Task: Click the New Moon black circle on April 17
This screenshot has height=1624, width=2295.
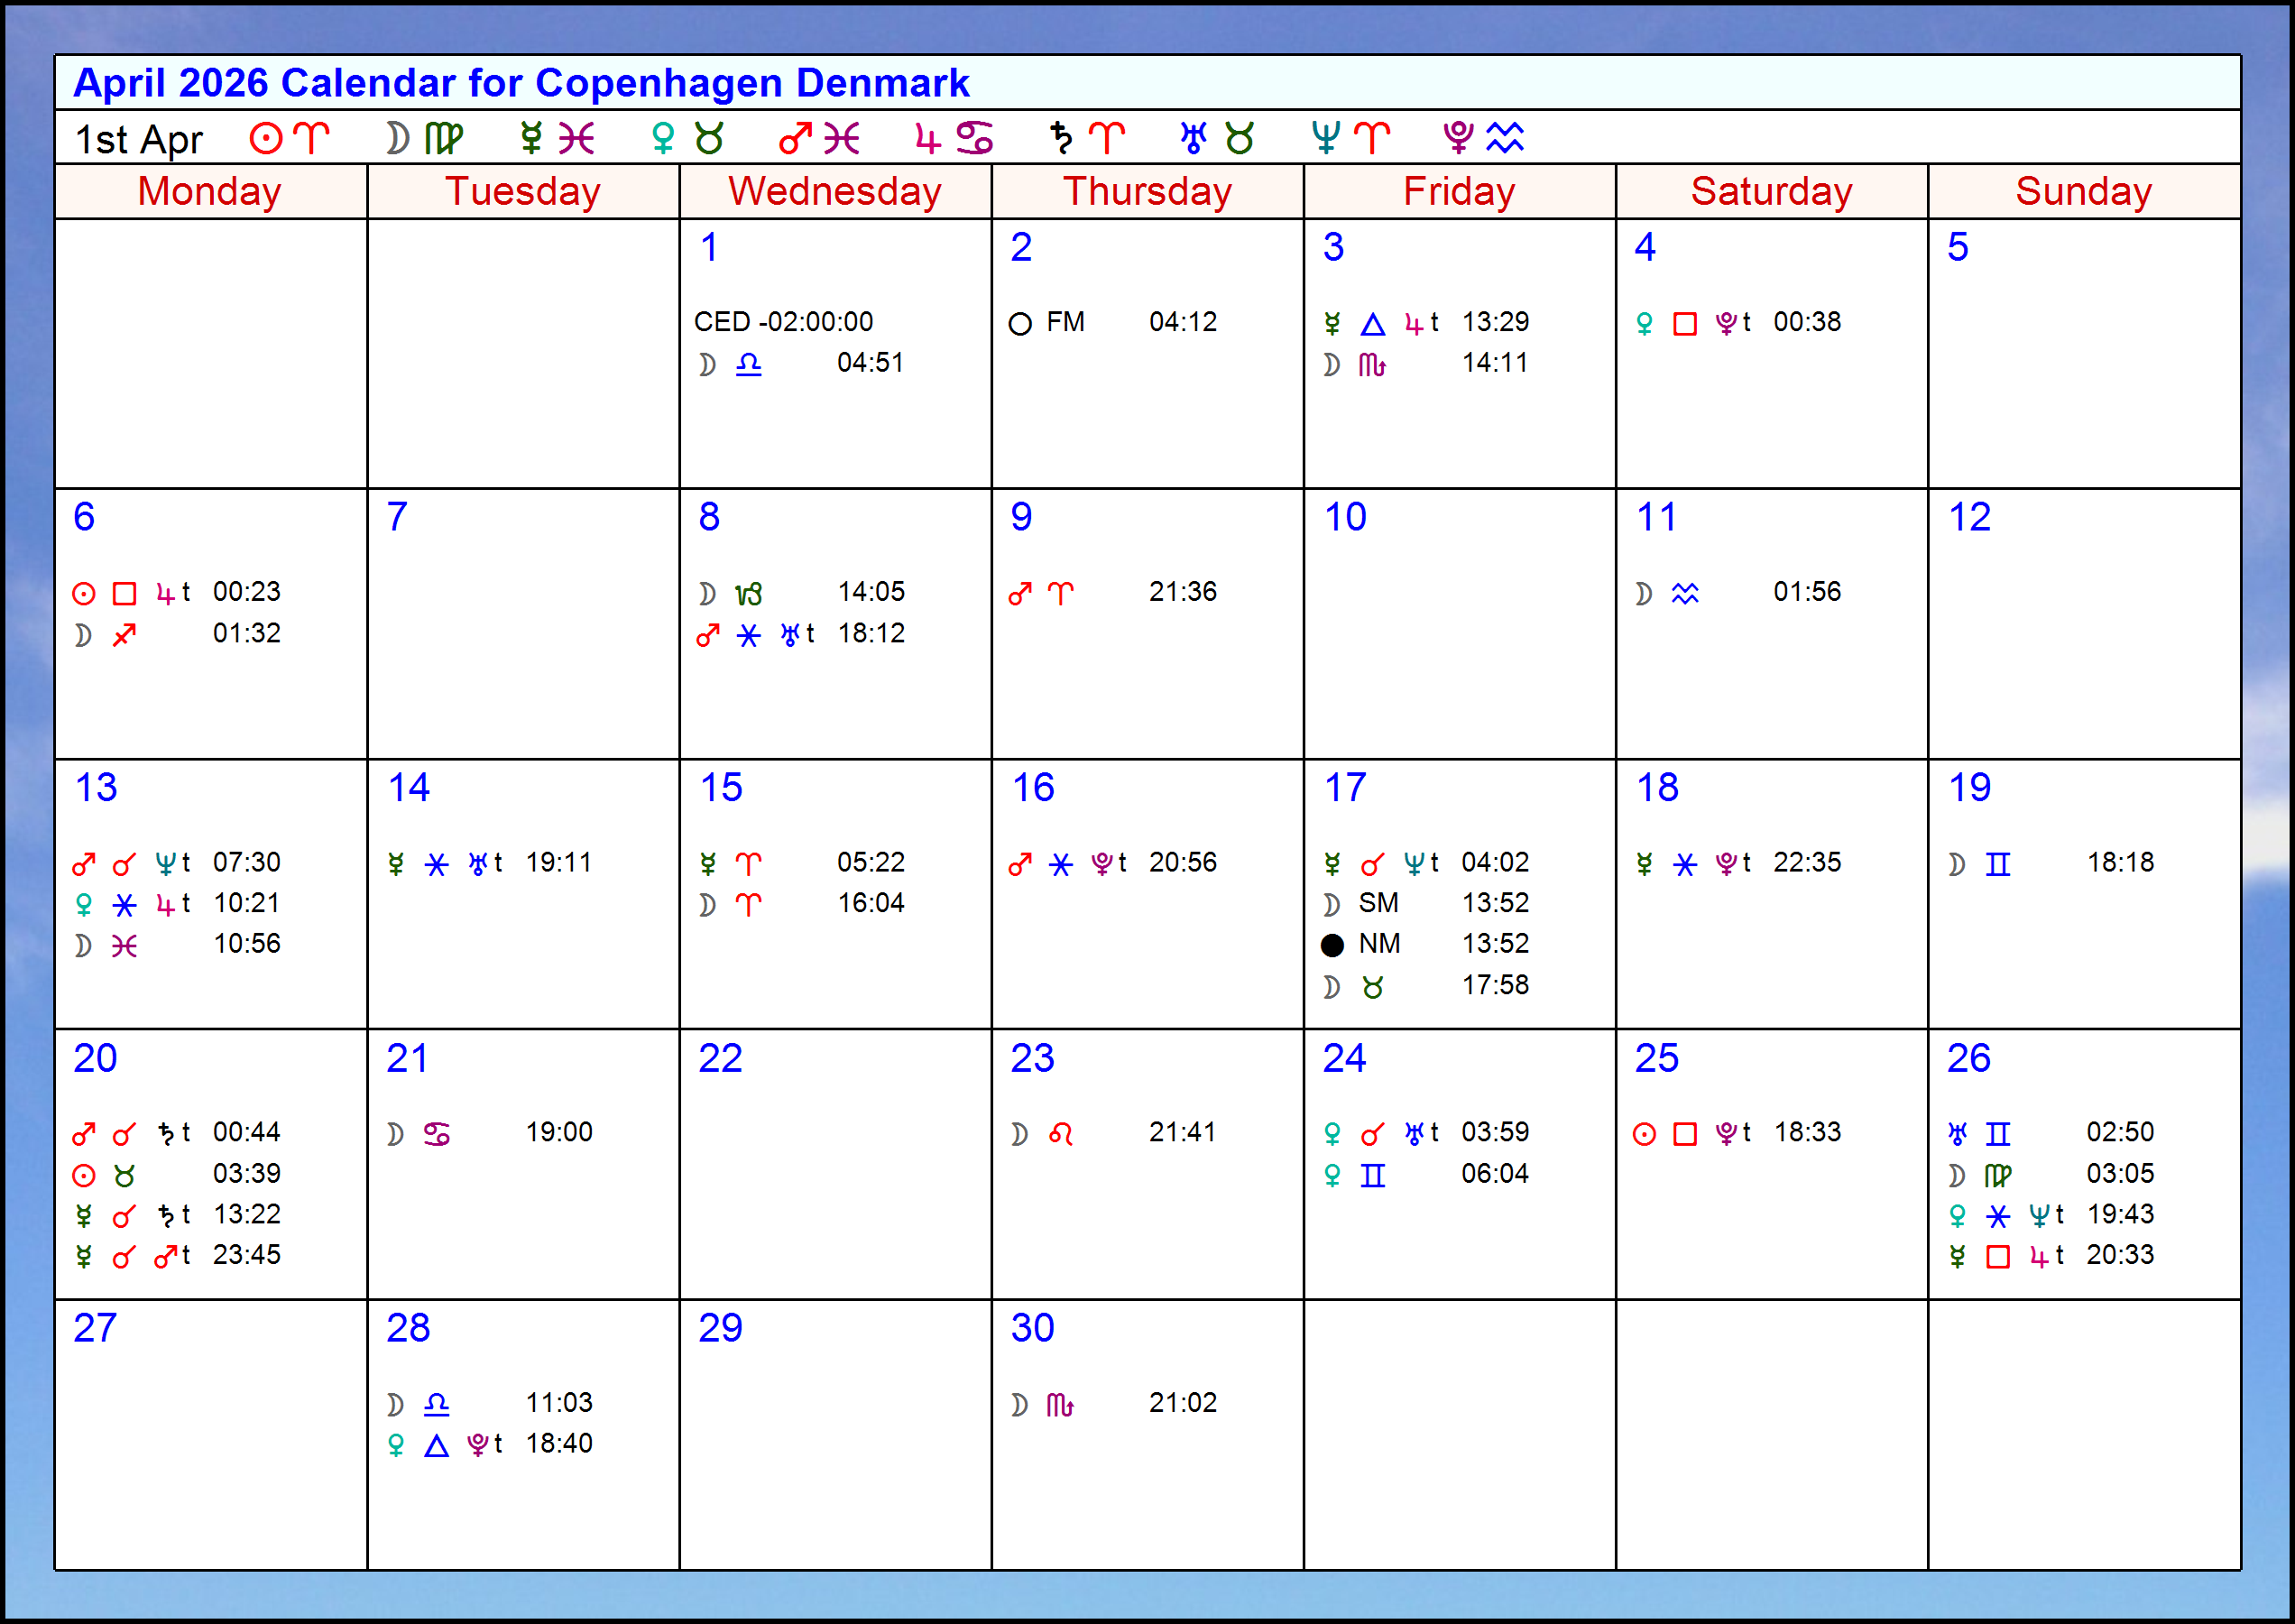Action: (1332, 945)
